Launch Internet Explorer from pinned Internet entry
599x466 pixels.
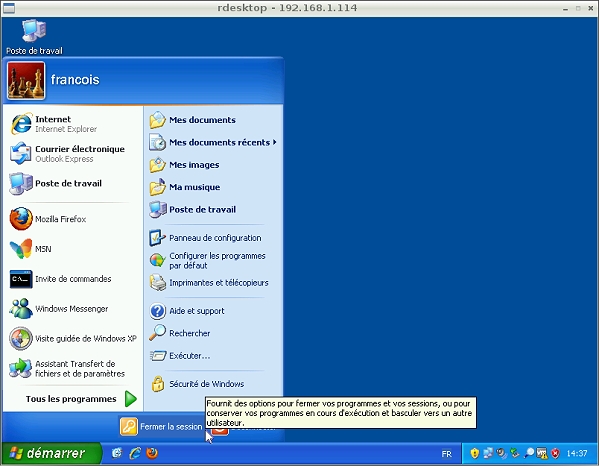pos(72,124)
